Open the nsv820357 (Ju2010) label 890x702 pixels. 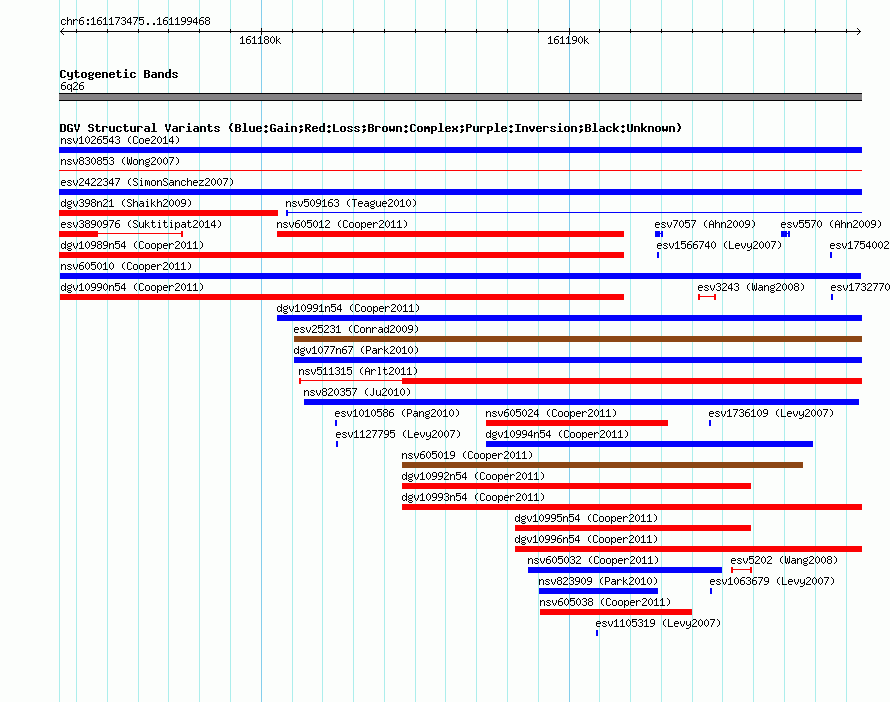(356, 392)
